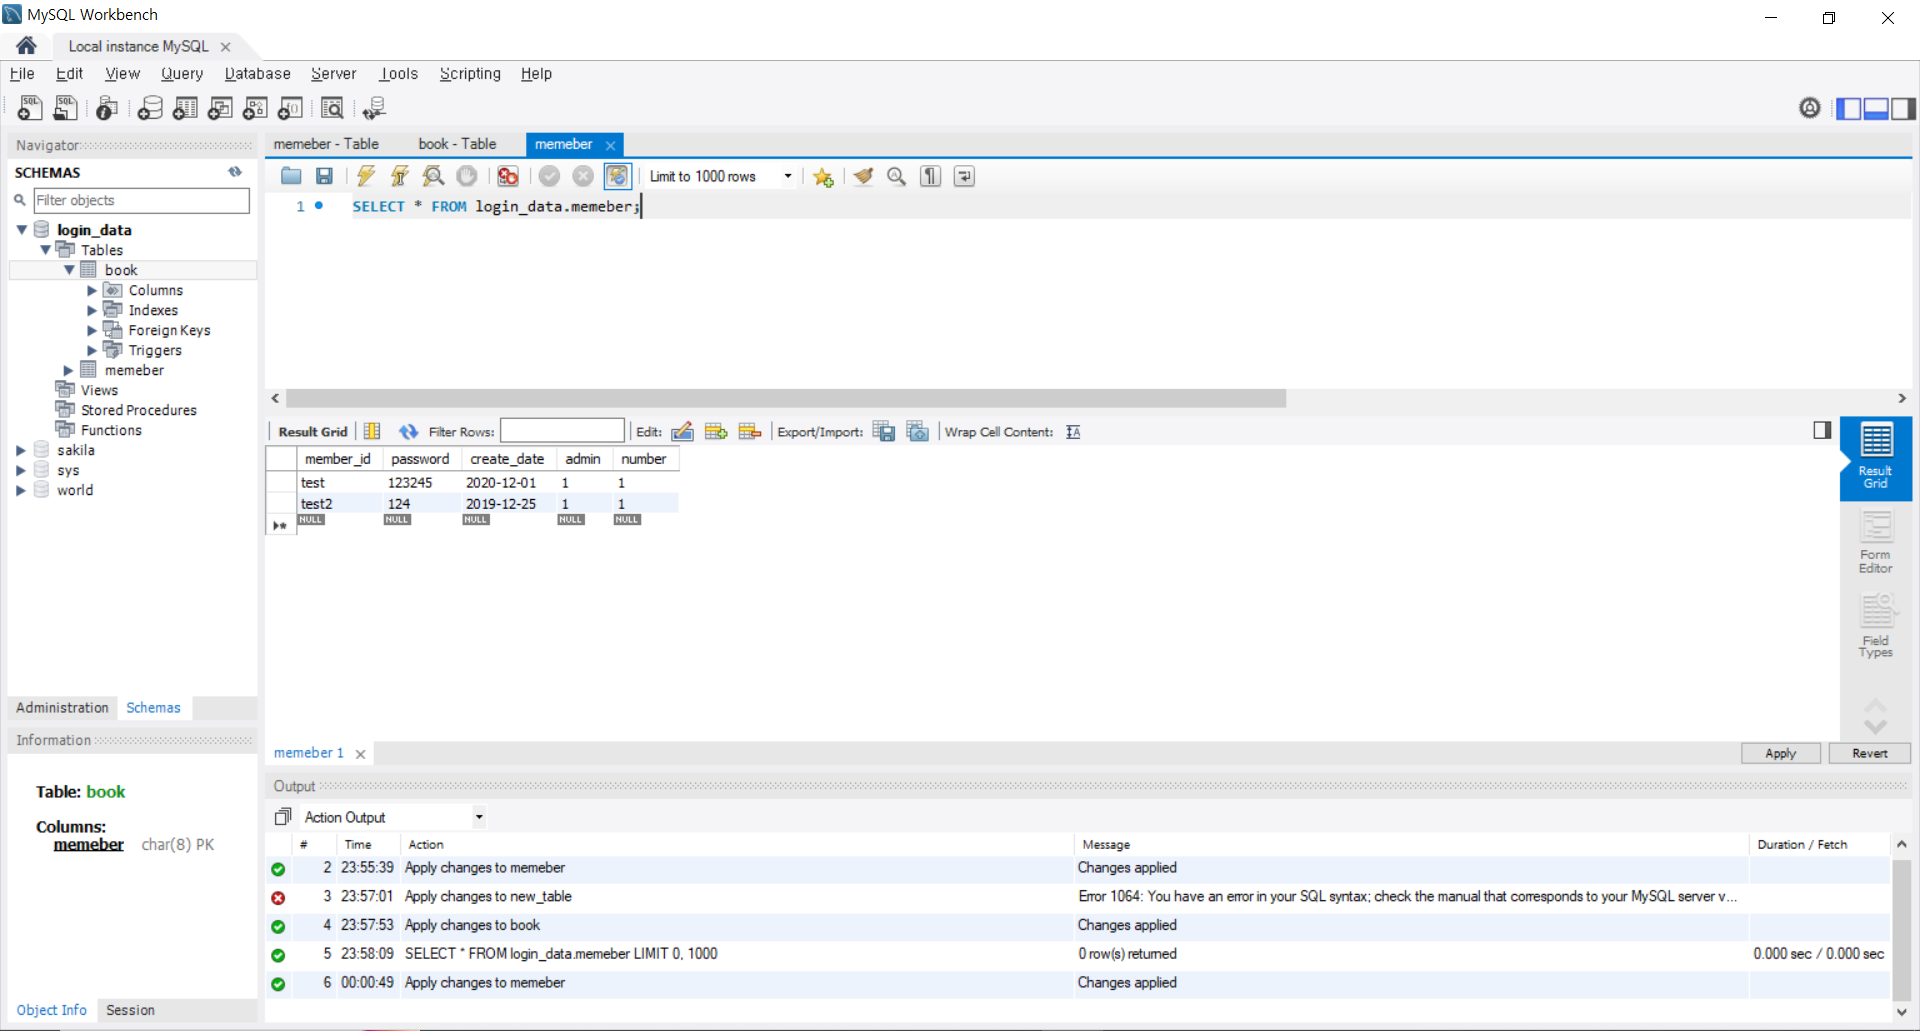Create a new view icon
Viewport: 1920px width, 1031px height.
tap(220, 108)
